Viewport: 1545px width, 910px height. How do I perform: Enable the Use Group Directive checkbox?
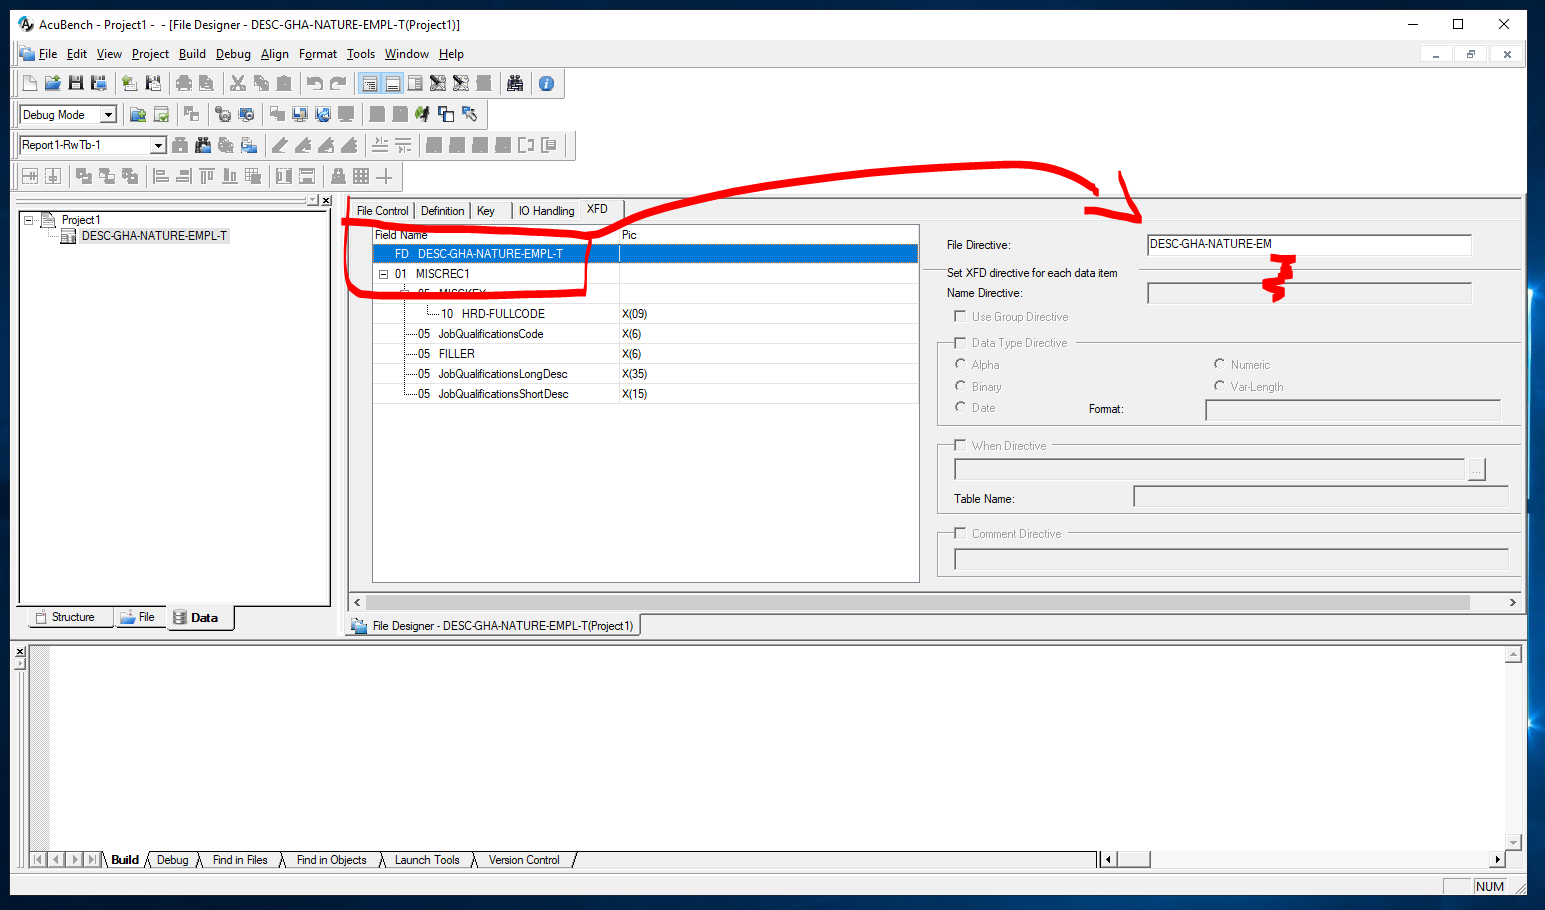960,316
